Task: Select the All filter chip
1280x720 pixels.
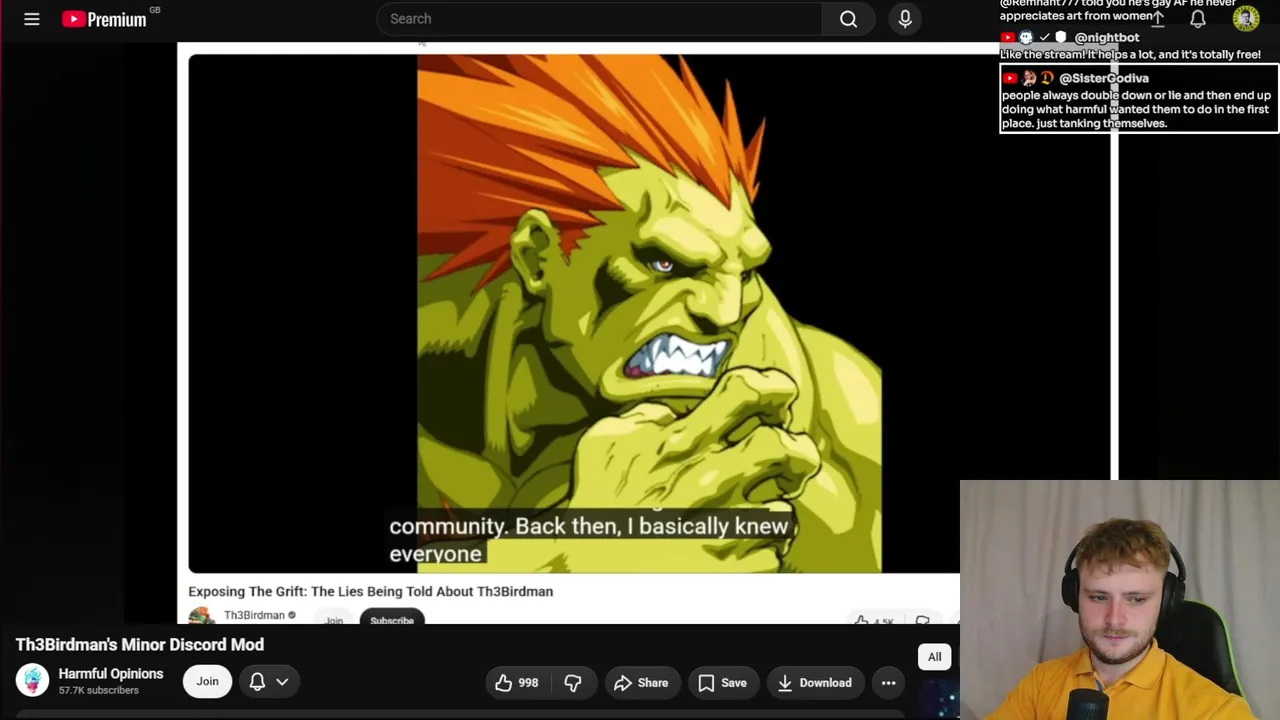Action: pyautogui.click(x=934, y=657)
